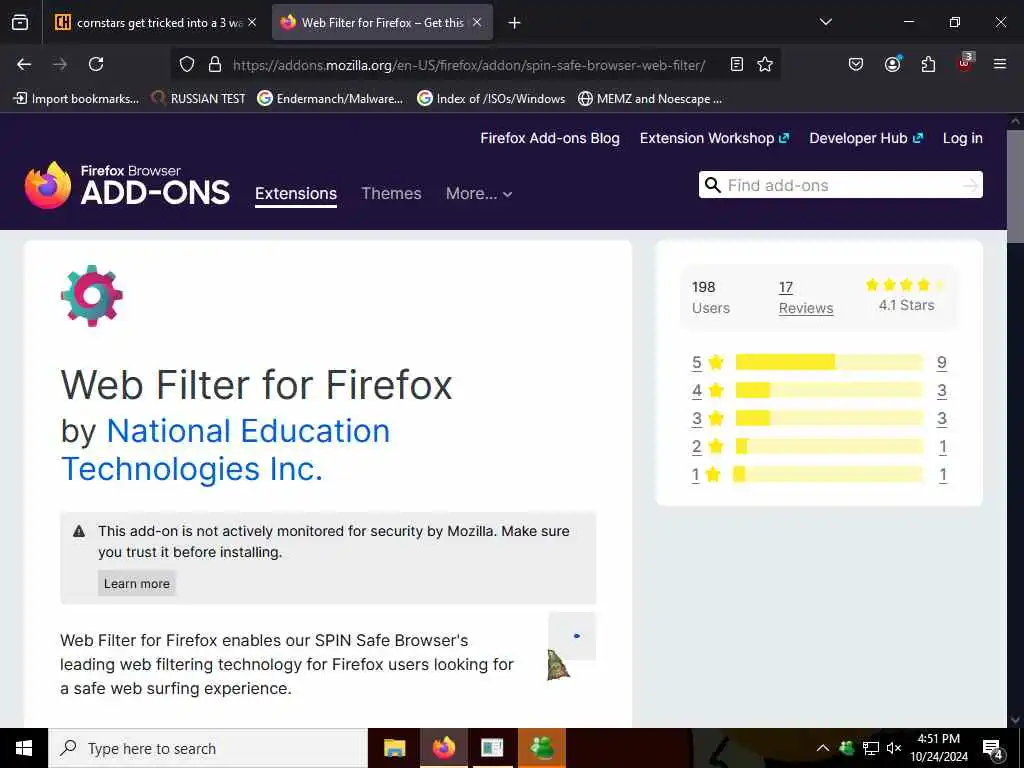The height and width of the screenshot is (768, 1024).
Task: Click the Type here to search box
Action: pyautogui.click(x=208, y=748)
